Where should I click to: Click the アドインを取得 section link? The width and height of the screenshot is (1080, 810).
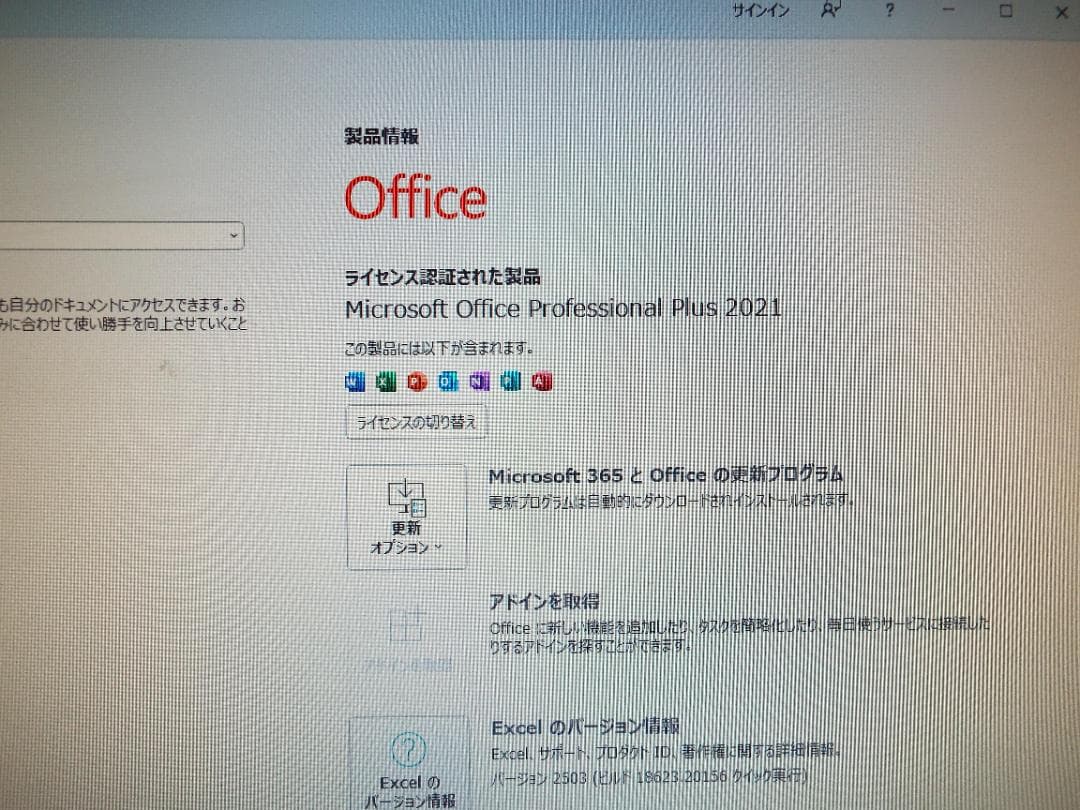544,601
